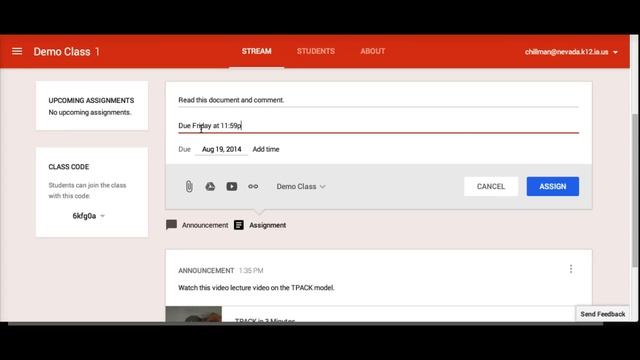This screenshot has width=640, height=360.
Task: Open the hamburger navigation menu
Action: point(17,51)
